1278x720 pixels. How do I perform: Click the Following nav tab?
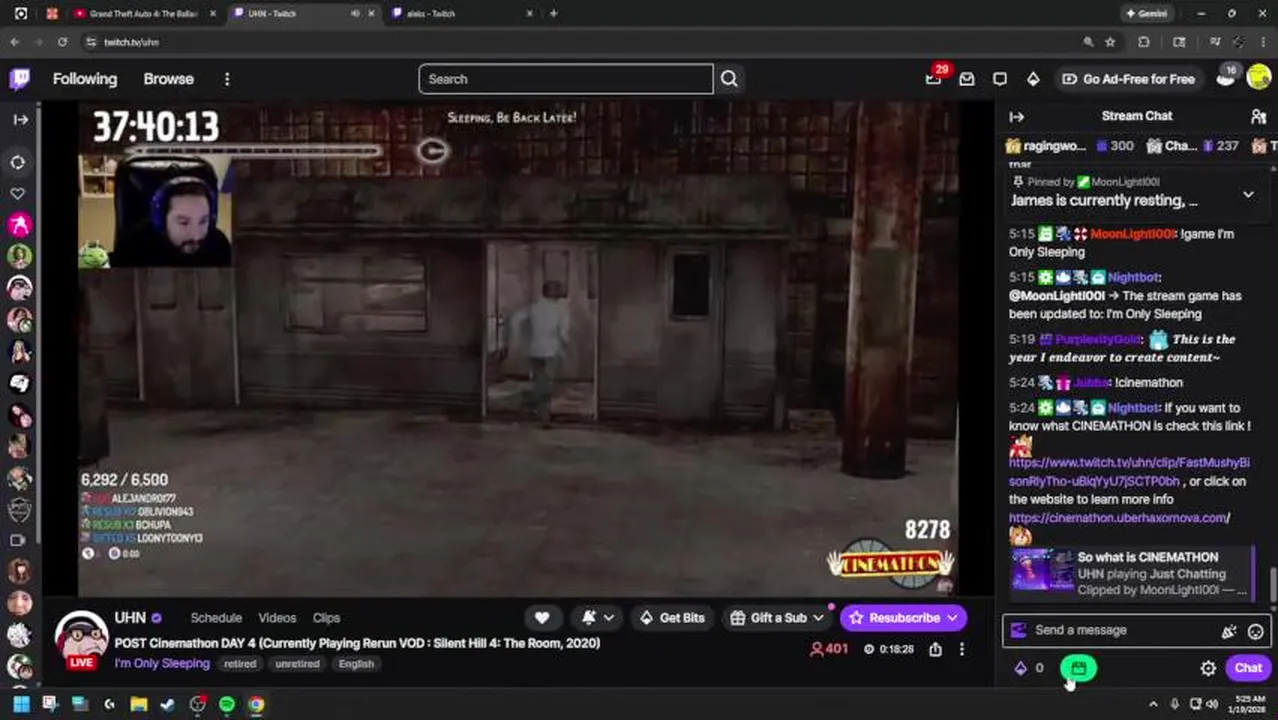tap(85, 79)
